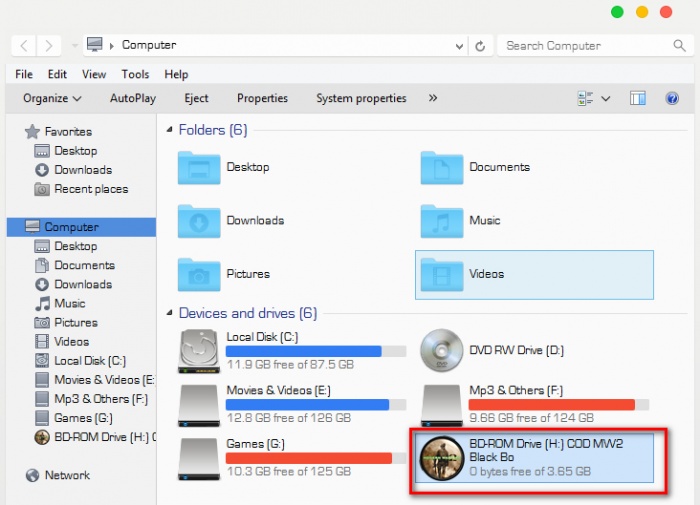Open the Organize dropdown
This screenshot has width=700, height=505.
point(52,98)
